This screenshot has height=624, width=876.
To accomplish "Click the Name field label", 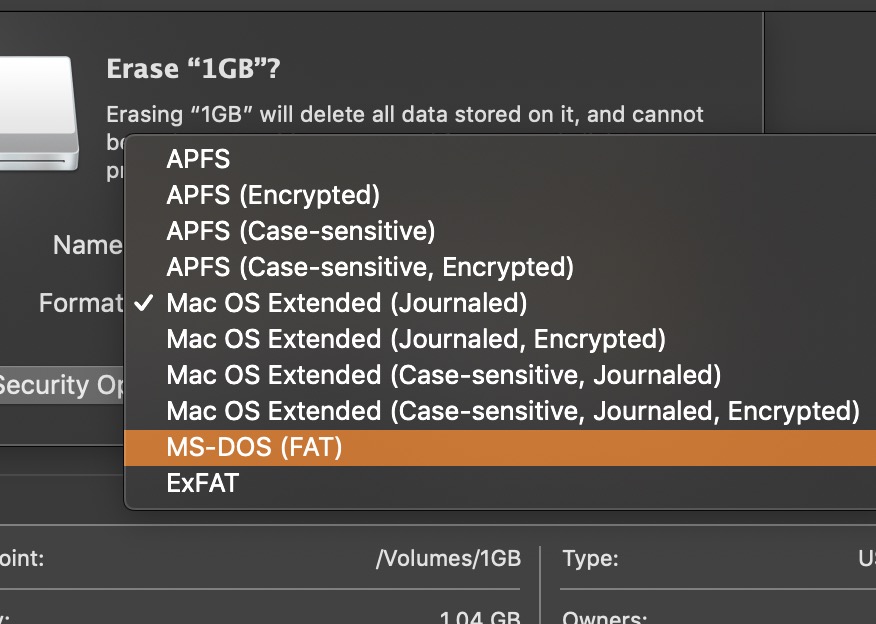I will 87,245.
